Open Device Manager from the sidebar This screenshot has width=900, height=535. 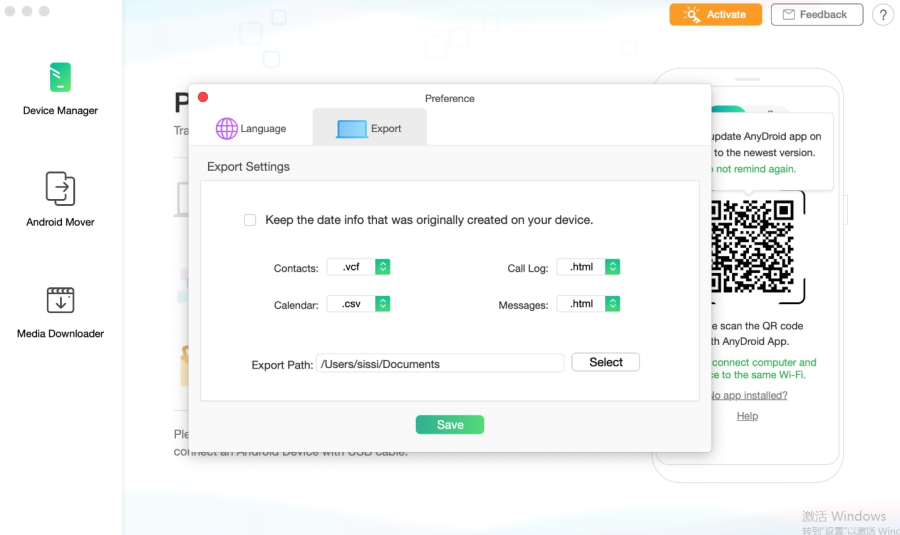point(60,88)
